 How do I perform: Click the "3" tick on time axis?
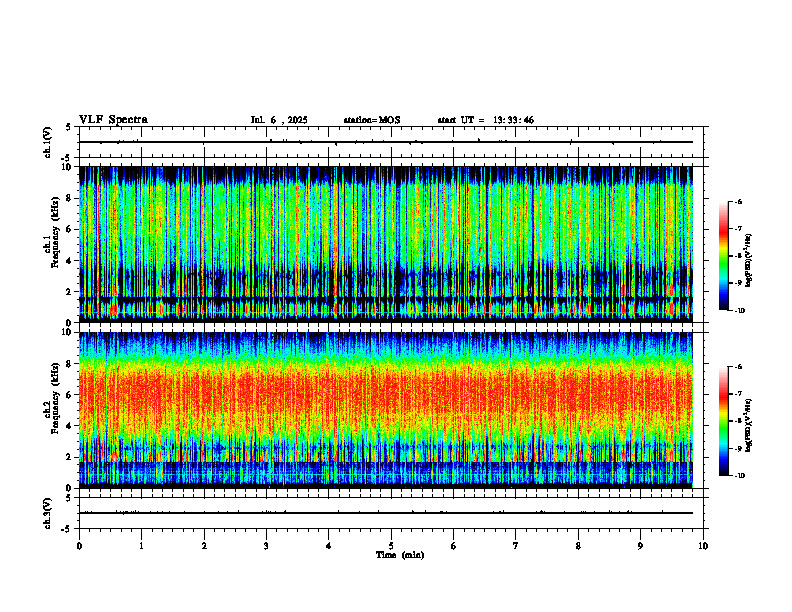(x=266, y=546)
